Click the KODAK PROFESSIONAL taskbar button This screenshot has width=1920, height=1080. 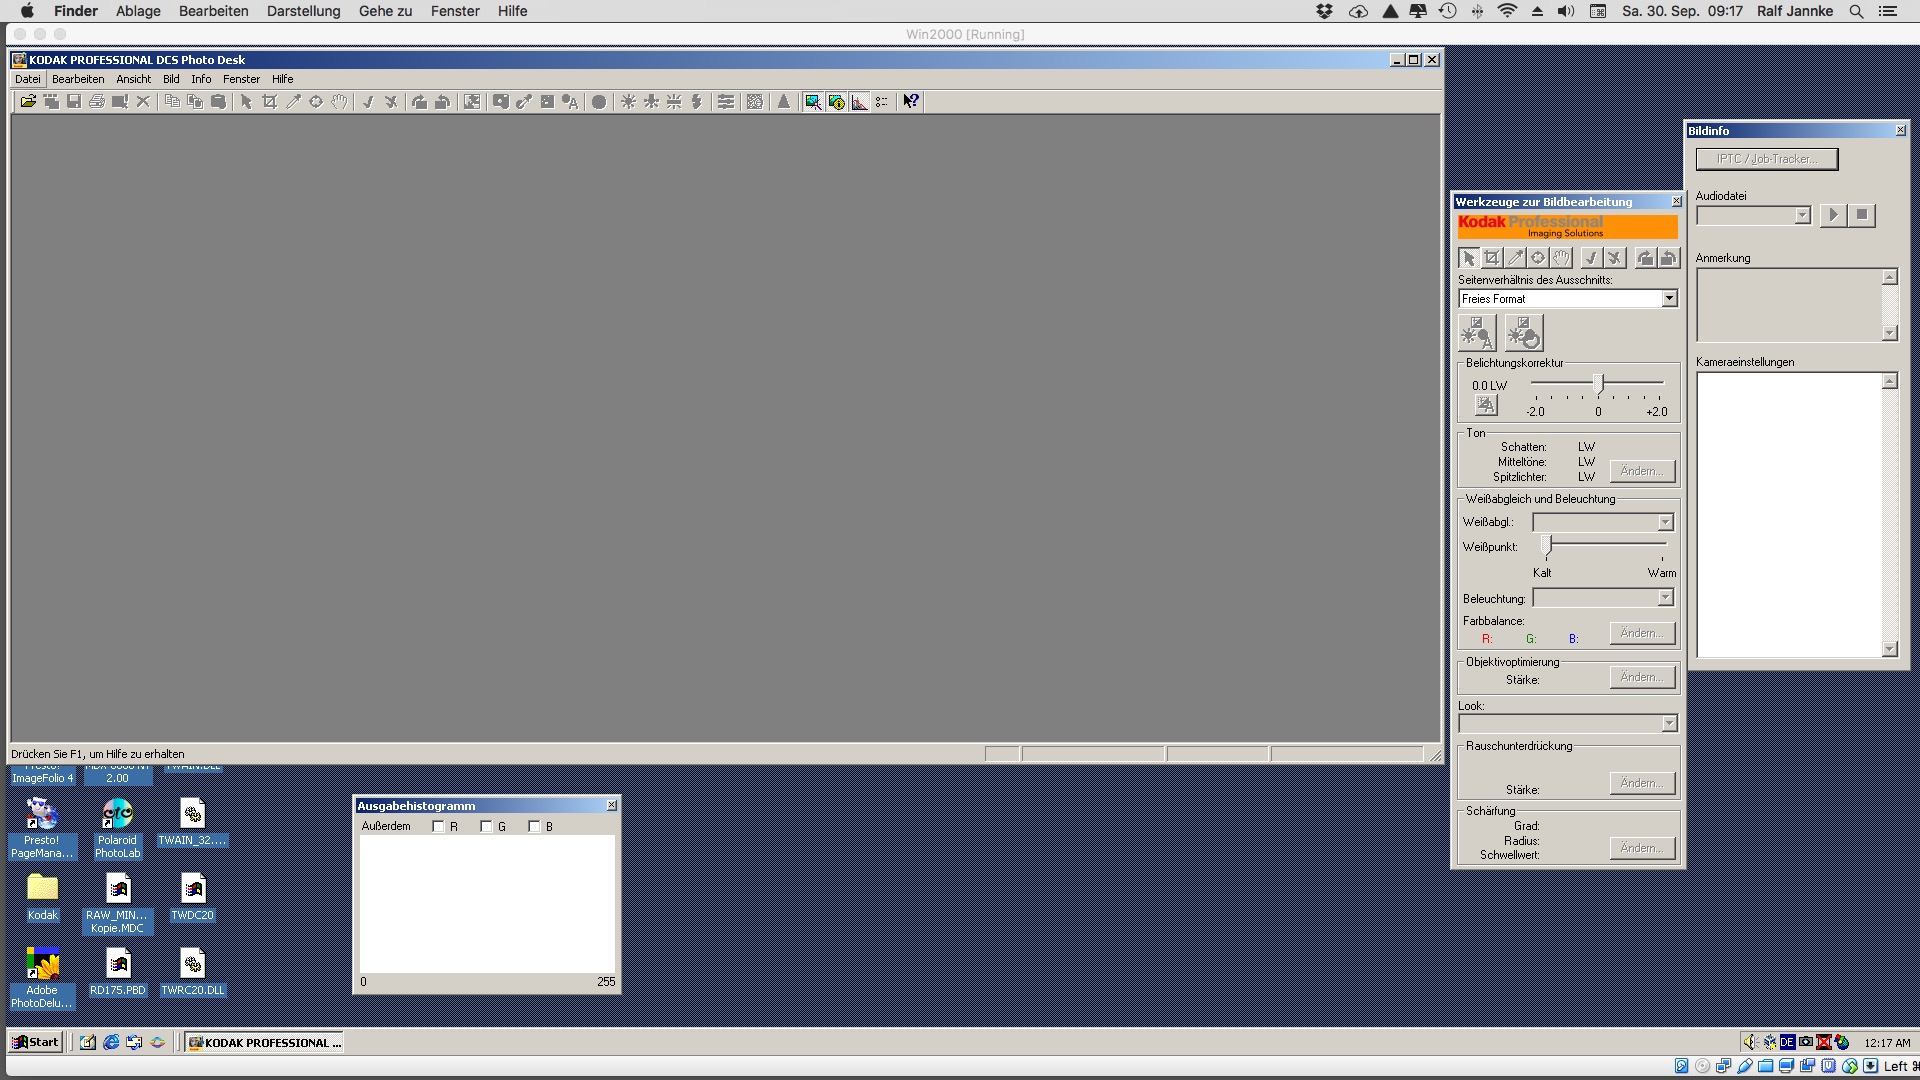(265, 1042)
